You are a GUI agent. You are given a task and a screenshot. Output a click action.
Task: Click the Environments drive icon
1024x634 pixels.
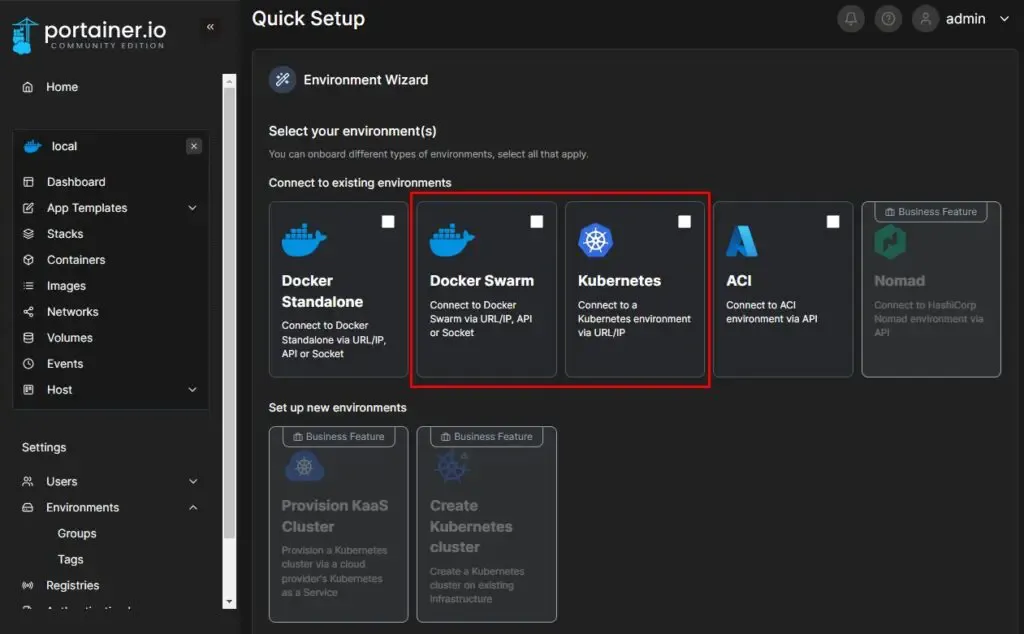pyautogui.click(x=27, y=507)
